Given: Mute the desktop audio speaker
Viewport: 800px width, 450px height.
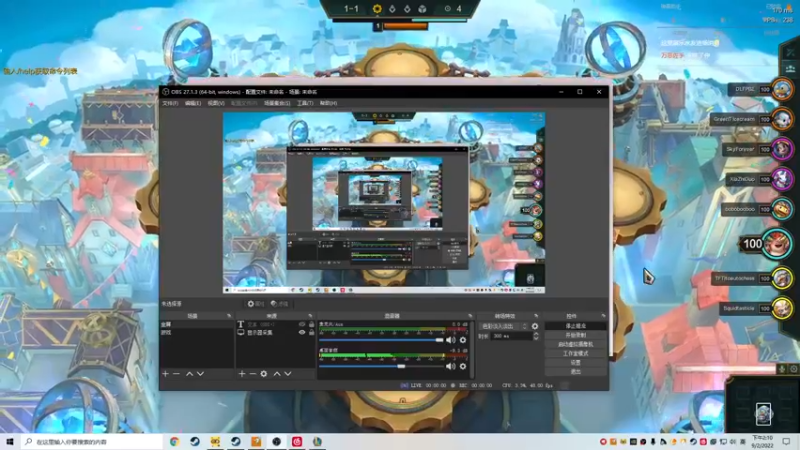Looking at the screenshot, I should tap(451, 366).
